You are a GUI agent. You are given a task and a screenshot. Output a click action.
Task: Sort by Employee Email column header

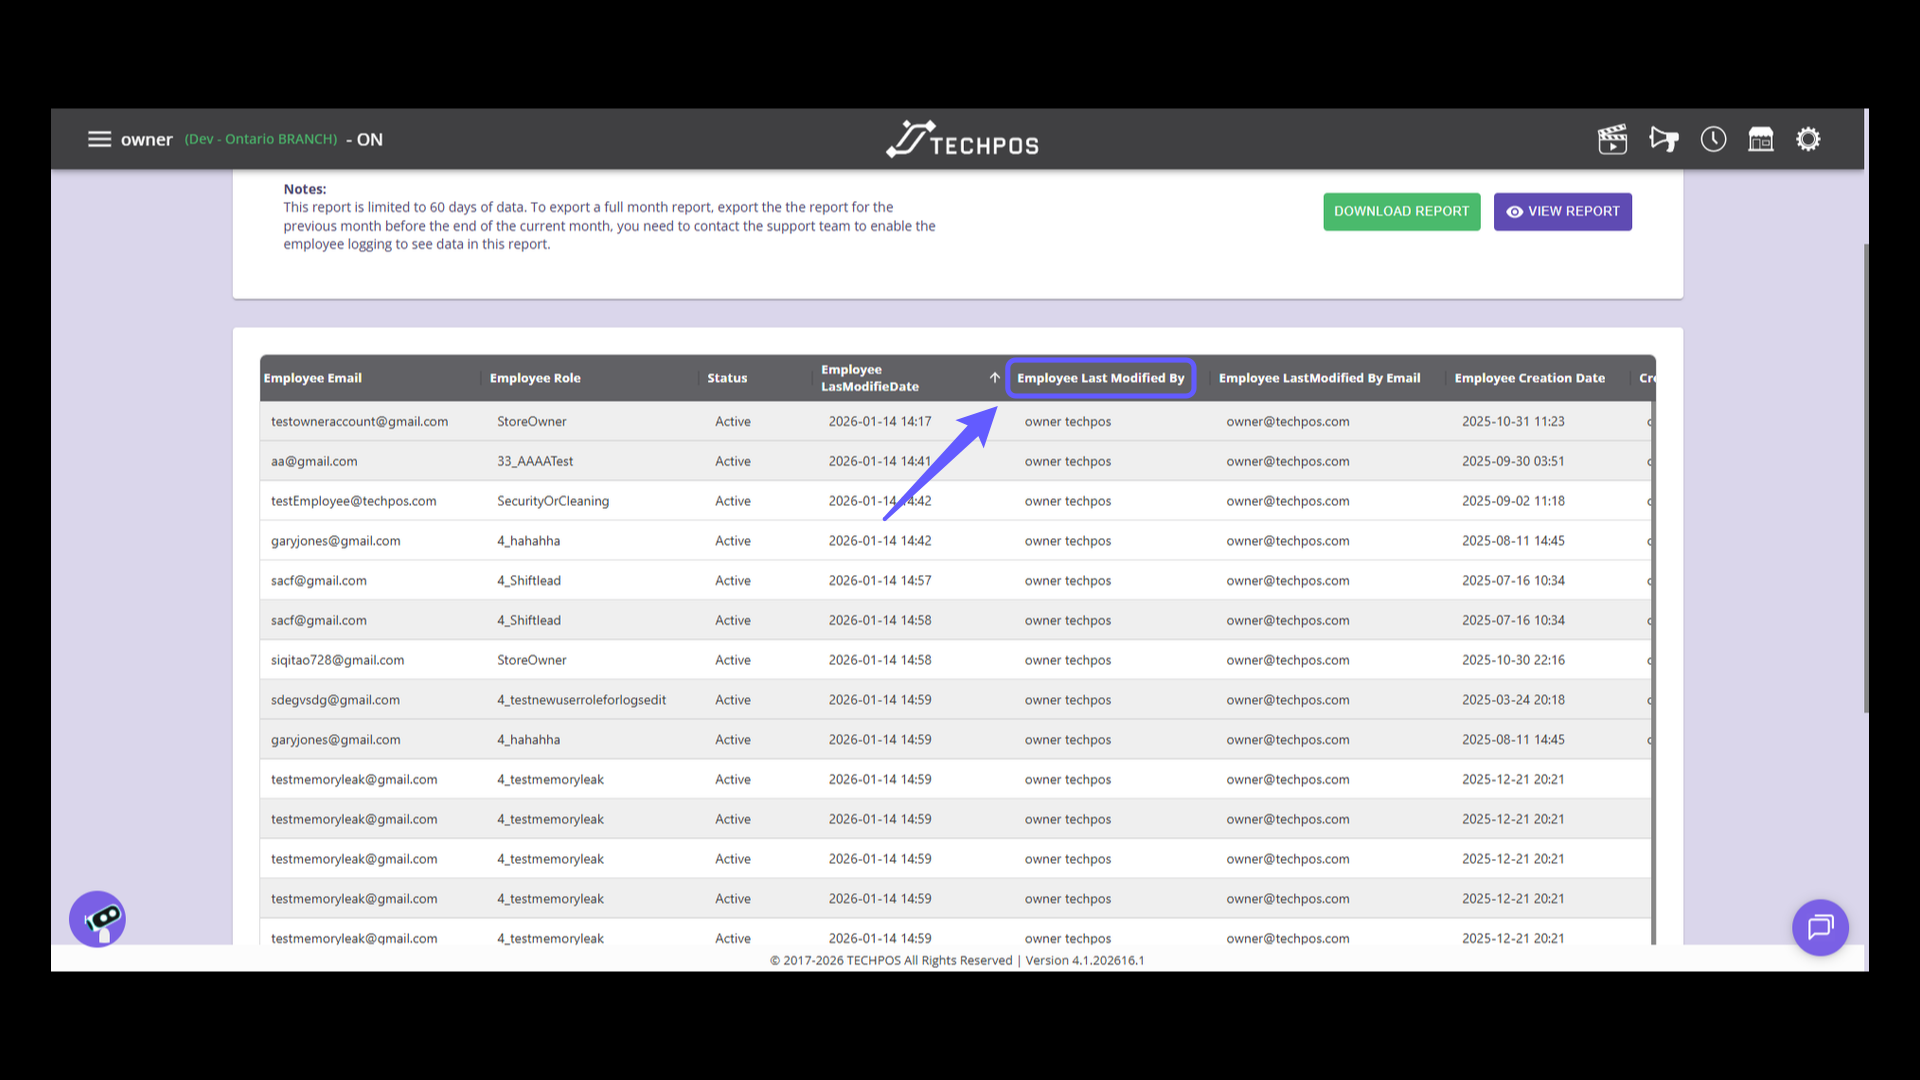point(313,378)
